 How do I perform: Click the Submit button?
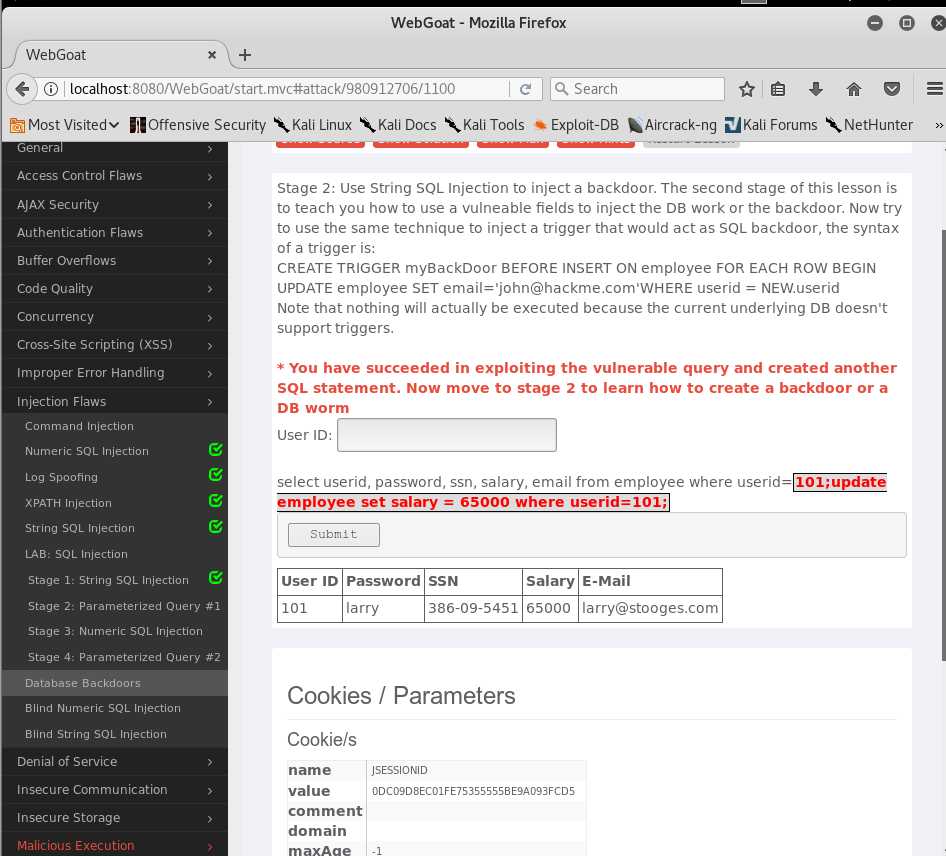(x=334, y=534)
